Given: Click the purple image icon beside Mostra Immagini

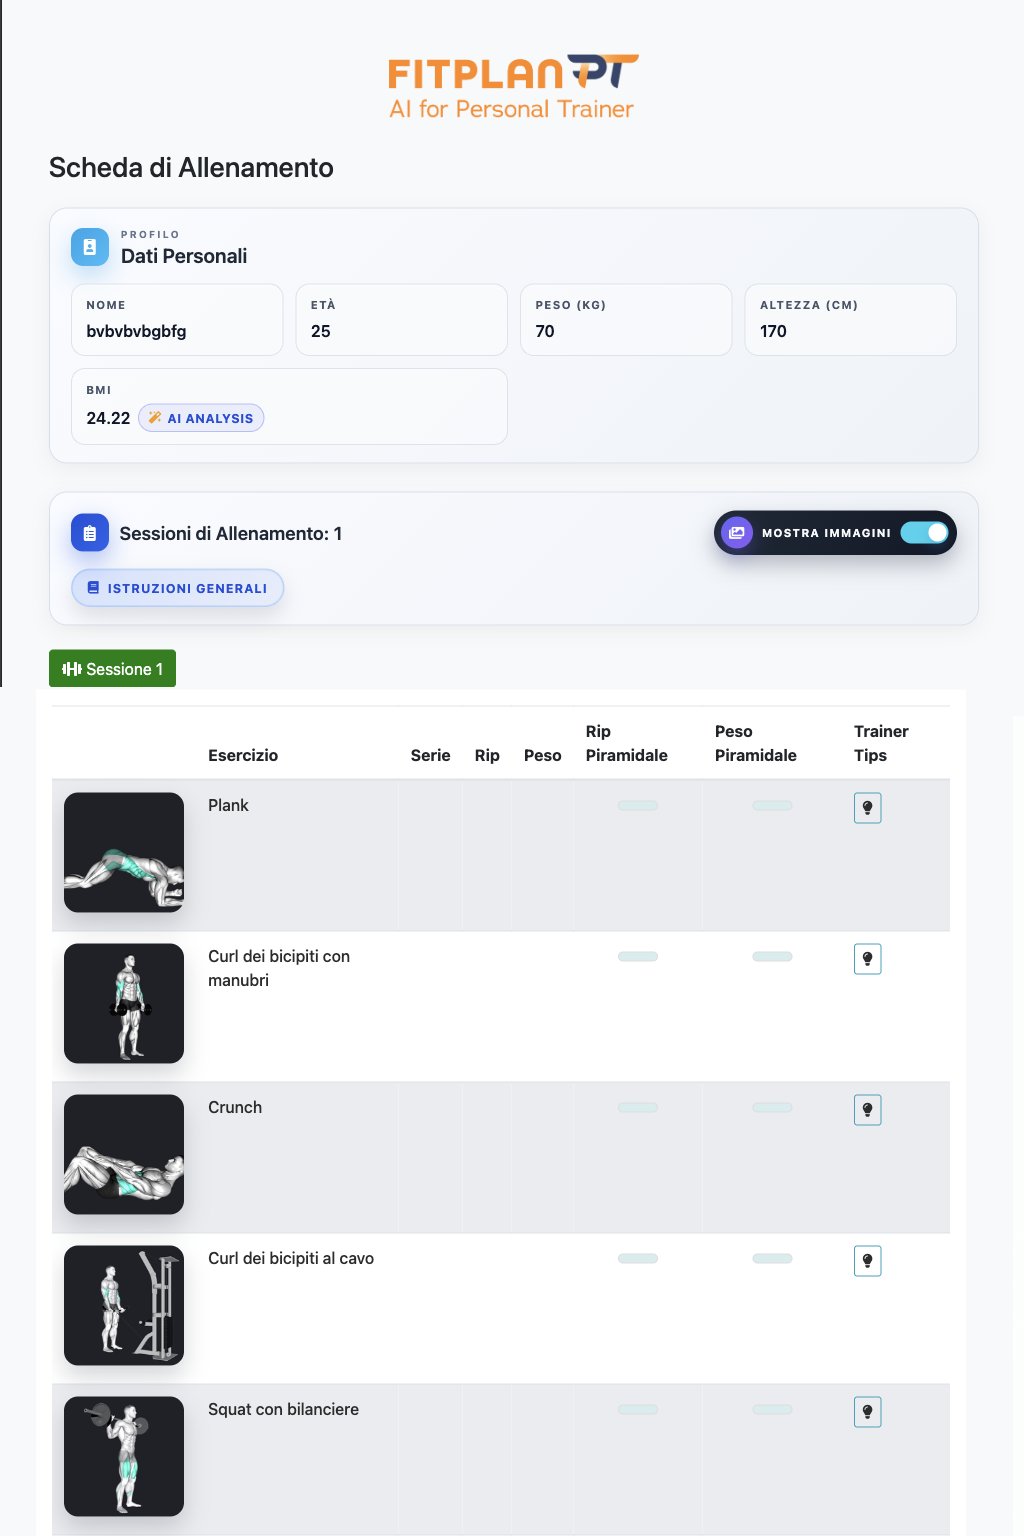Looking at the screenshot, I should tap(737, 533).
